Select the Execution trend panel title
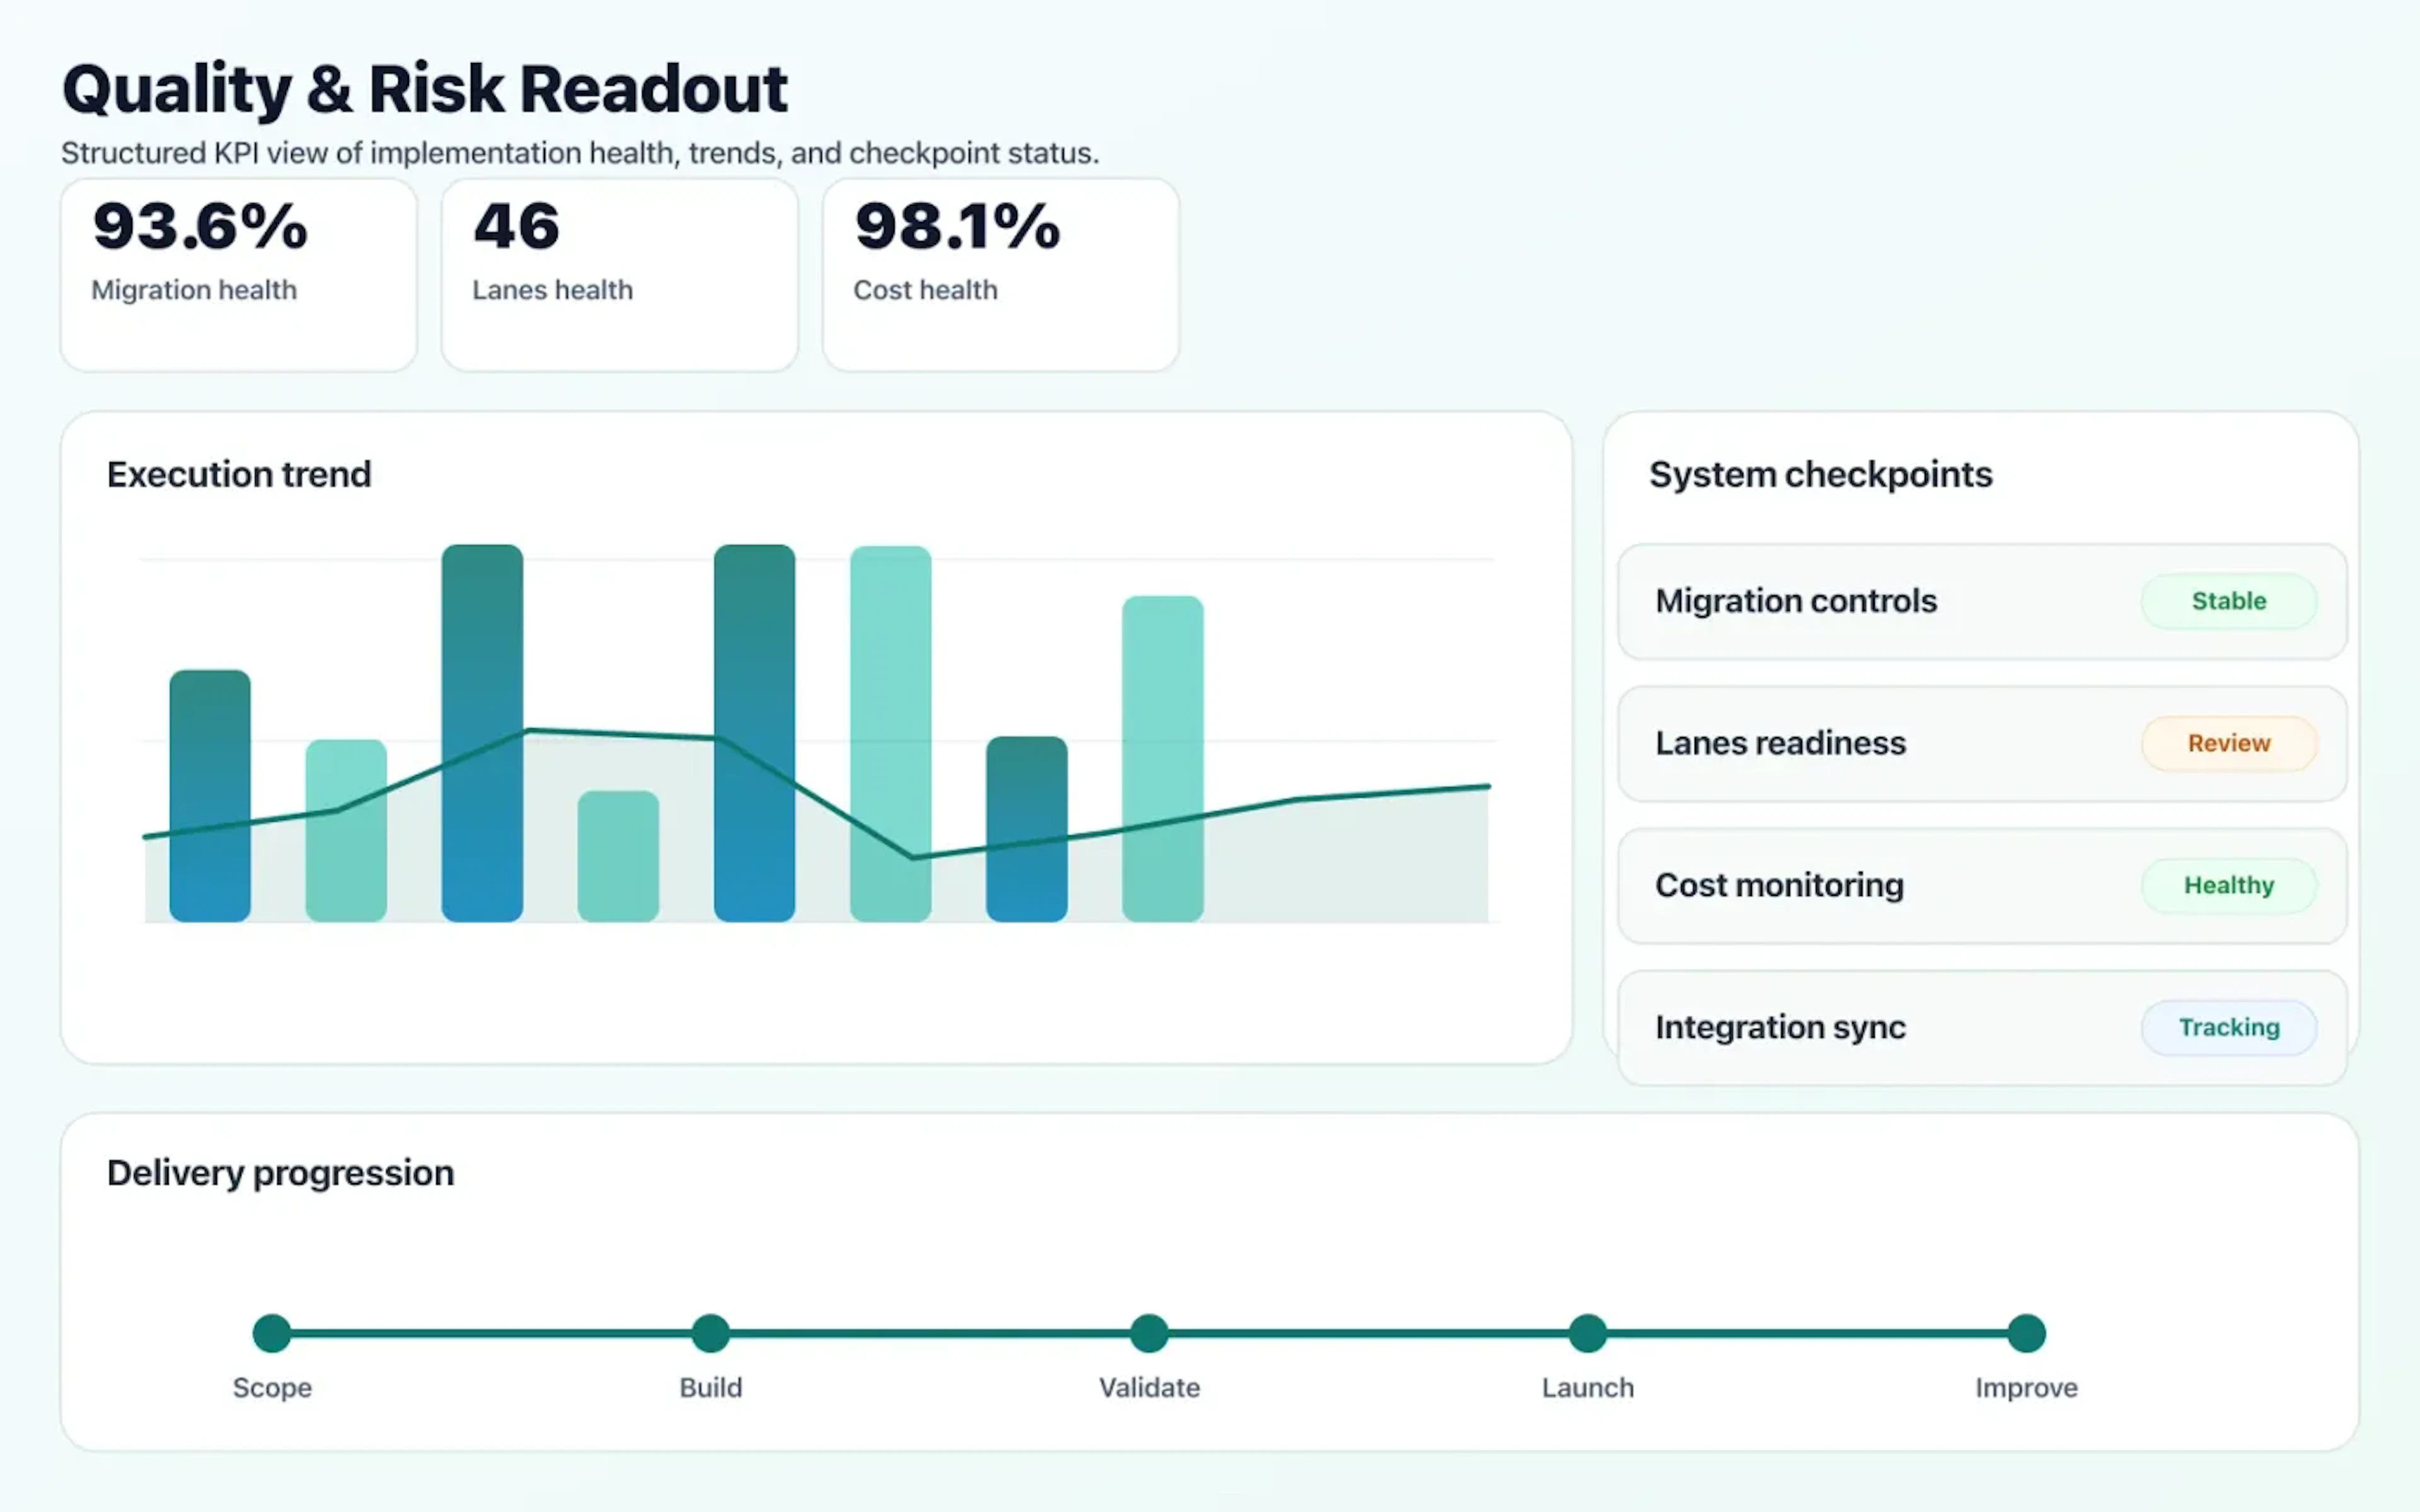2420x1512 pixels. (239, 474)
